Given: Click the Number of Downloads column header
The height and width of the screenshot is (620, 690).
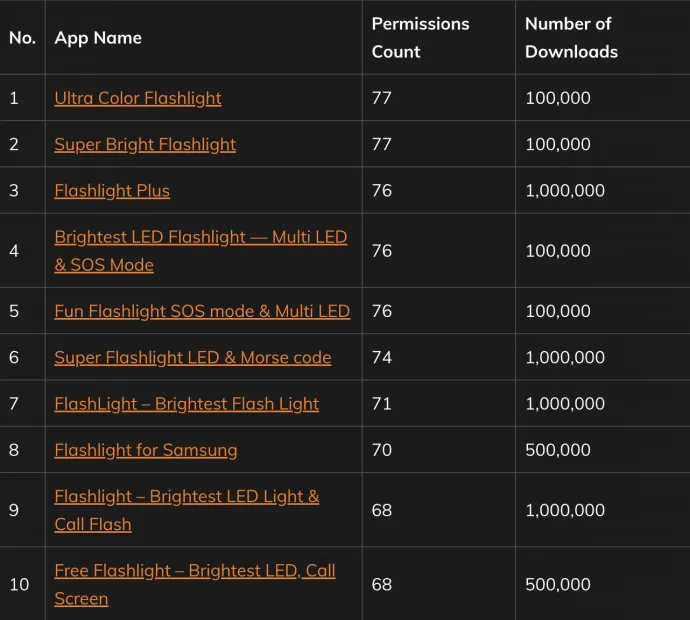Looking at the screenshot, I should (571, 38).
